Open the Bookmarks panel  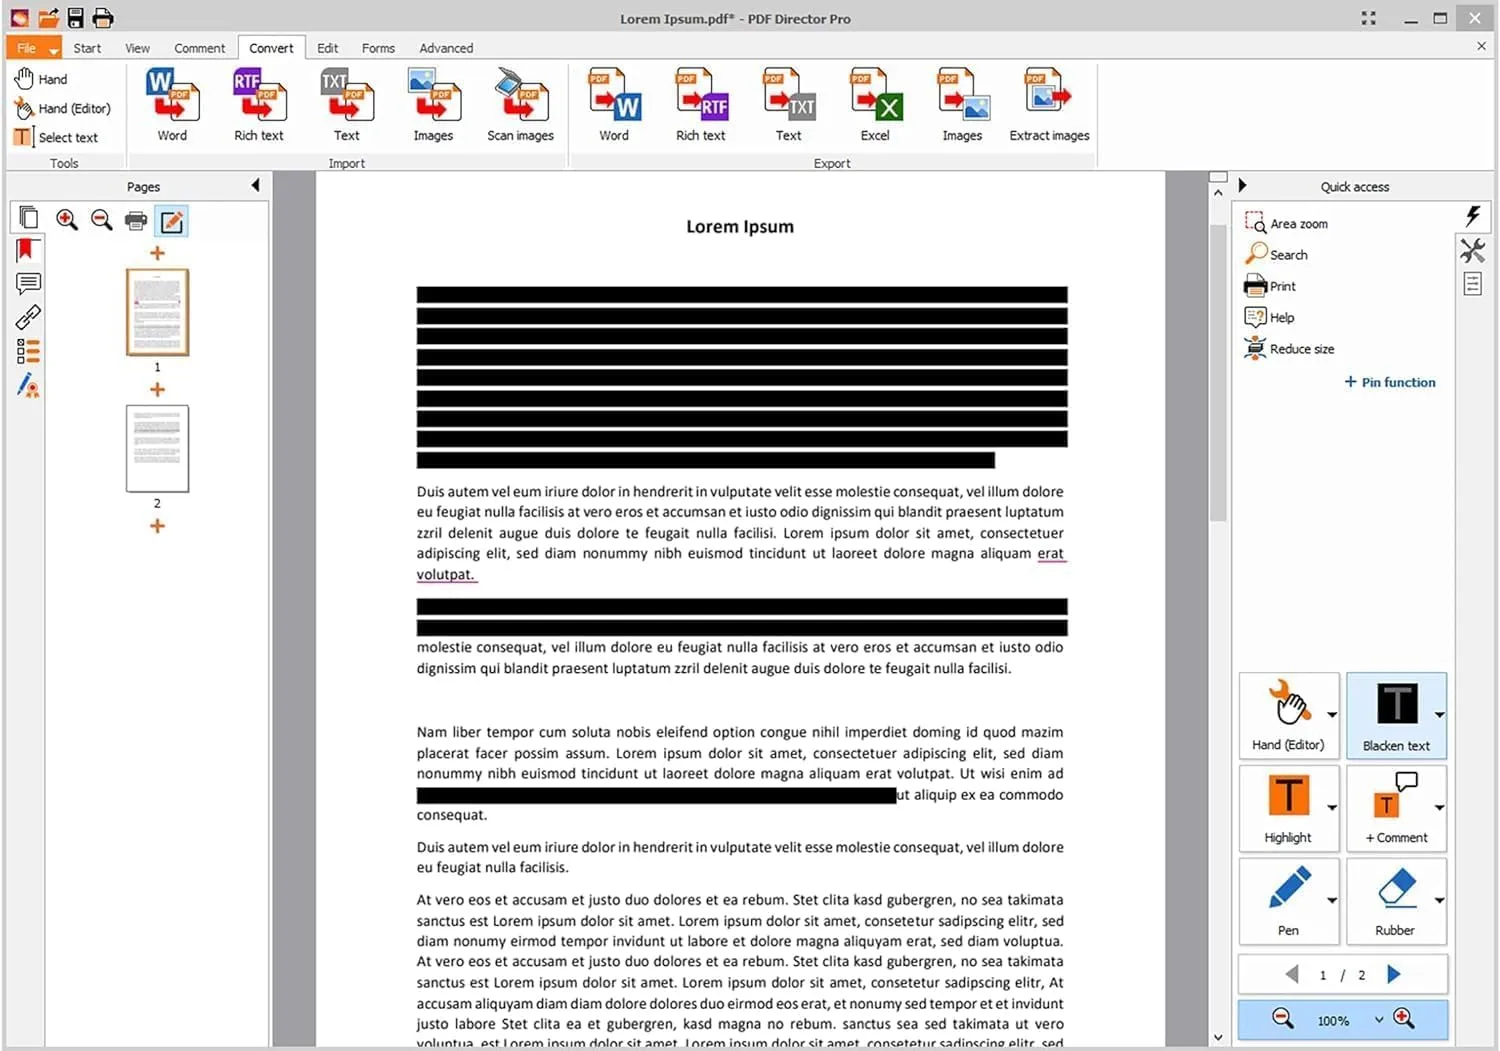[x=27, y=249]
